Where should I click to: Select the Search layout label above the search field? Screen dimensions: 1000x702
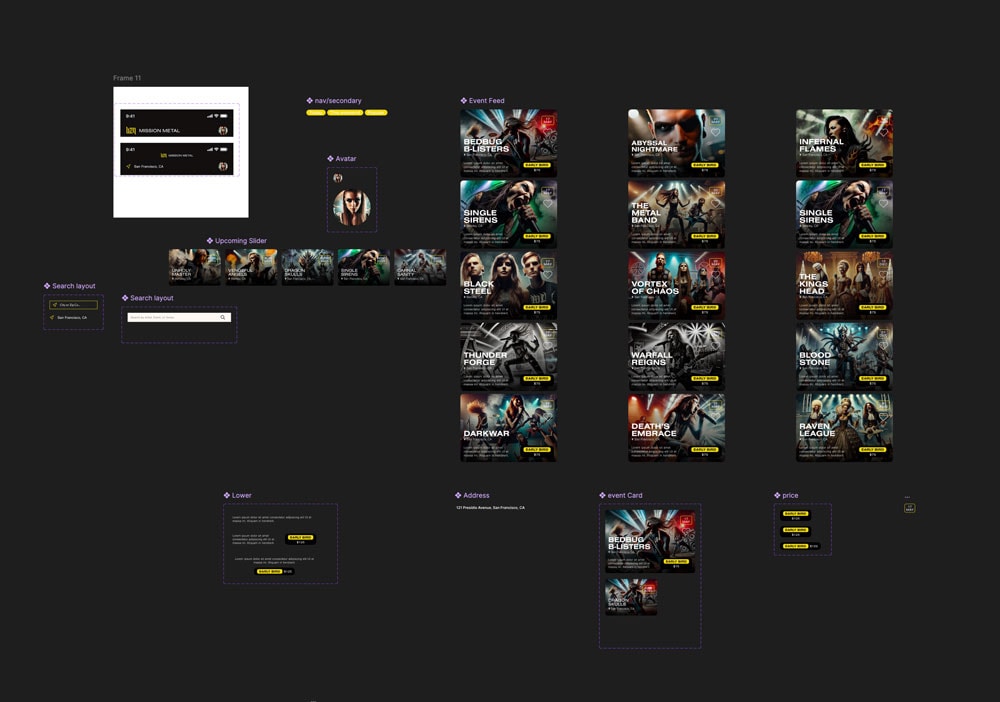tap(152, 298)
